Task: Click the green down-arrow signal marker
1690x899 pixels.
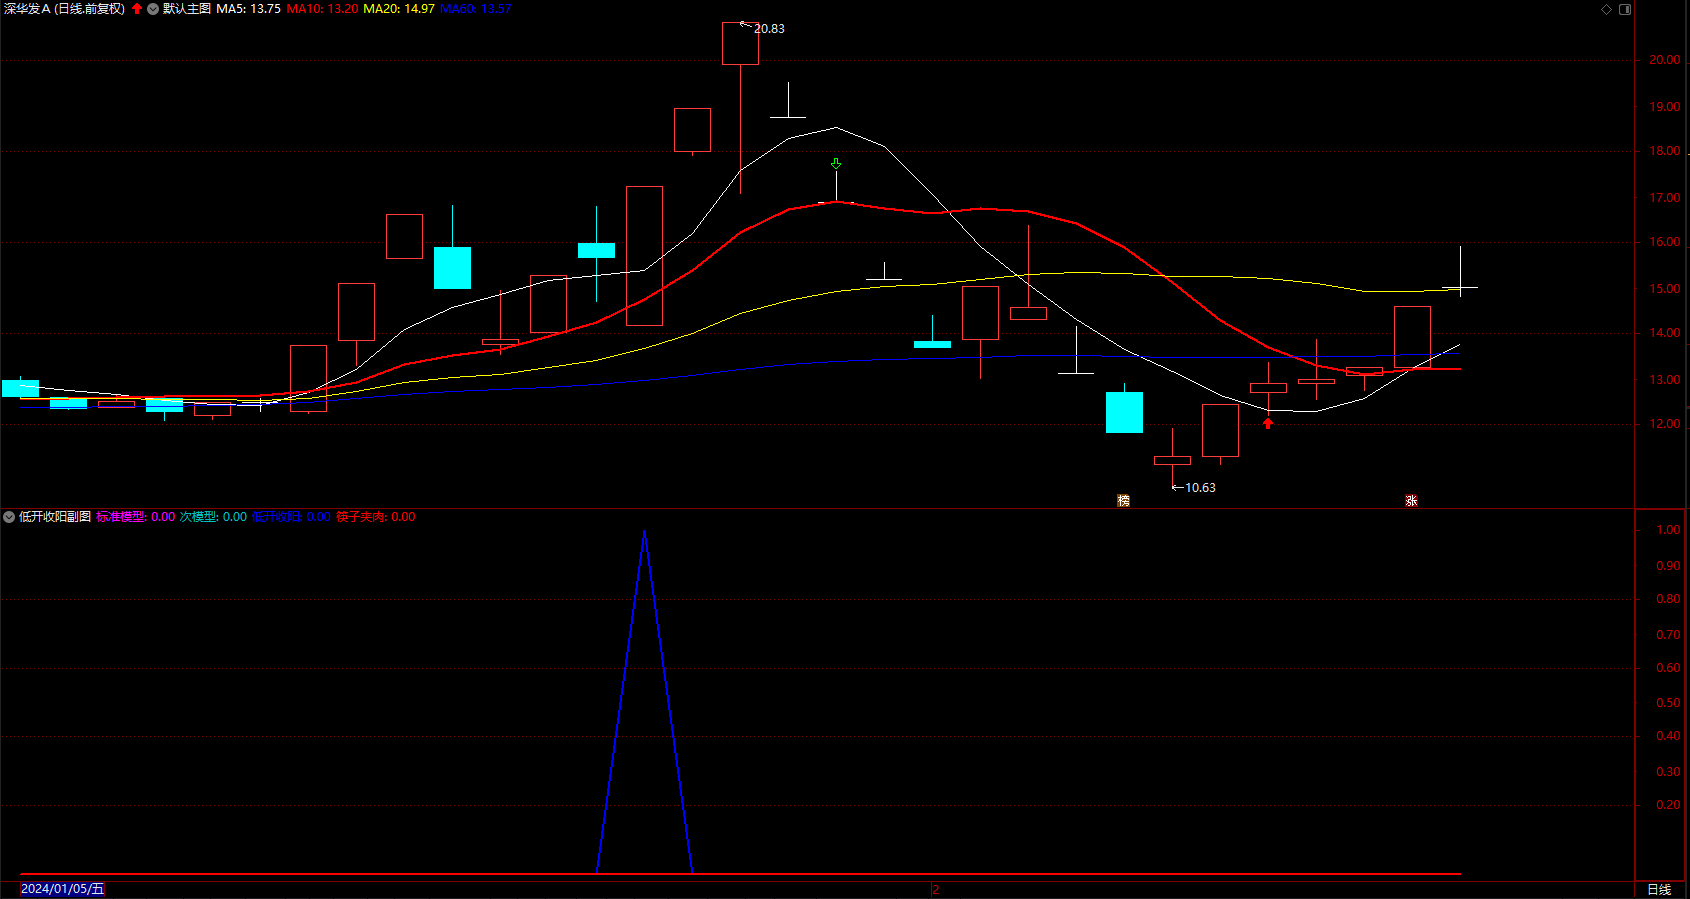Action: [836, 163]
